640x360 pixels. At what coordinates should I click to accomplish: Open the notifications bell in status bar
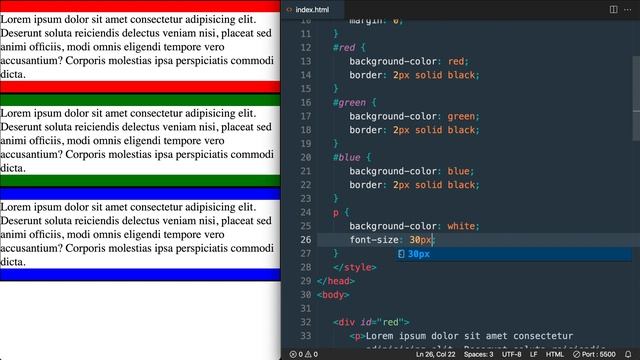pyautogui.click(x=628, y=354)
